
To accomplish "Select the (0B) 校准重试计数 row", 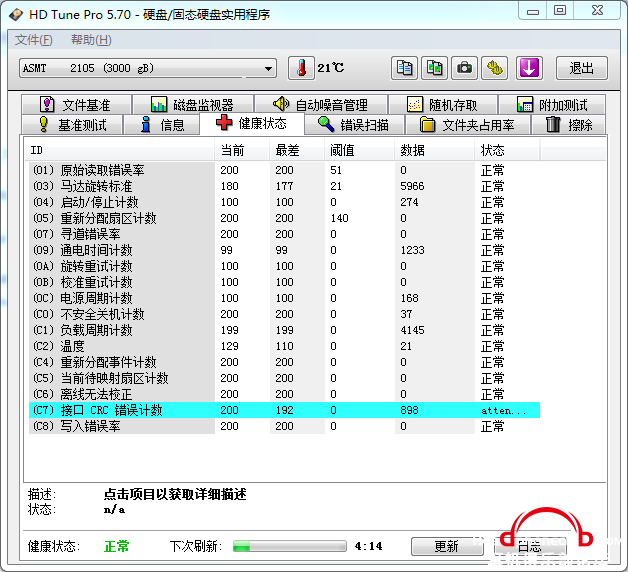I will [x=284, y=282].
